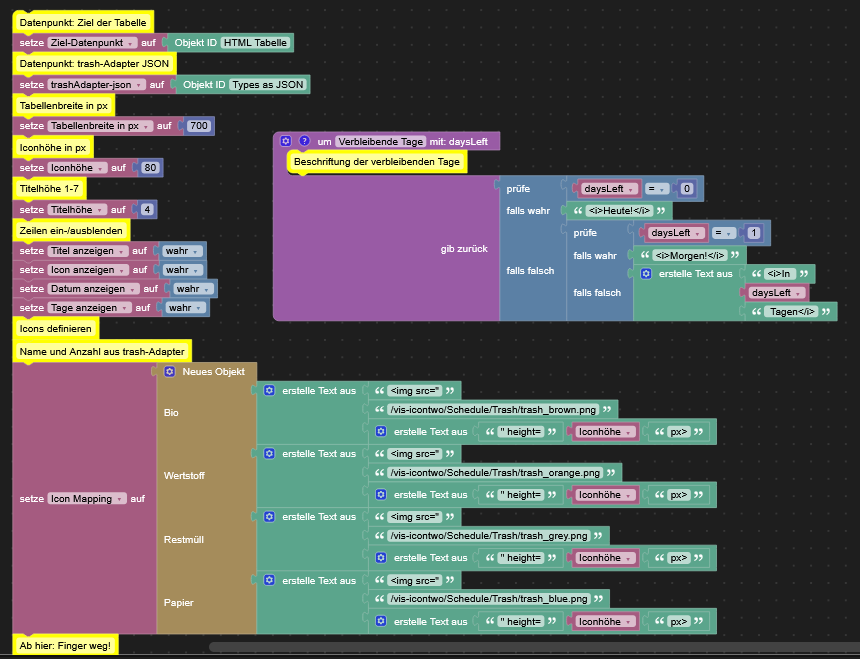This screenshot has width=860, height=659.
Task: Click the Bio key label in the object block
Action: click(x=171, y=412)
